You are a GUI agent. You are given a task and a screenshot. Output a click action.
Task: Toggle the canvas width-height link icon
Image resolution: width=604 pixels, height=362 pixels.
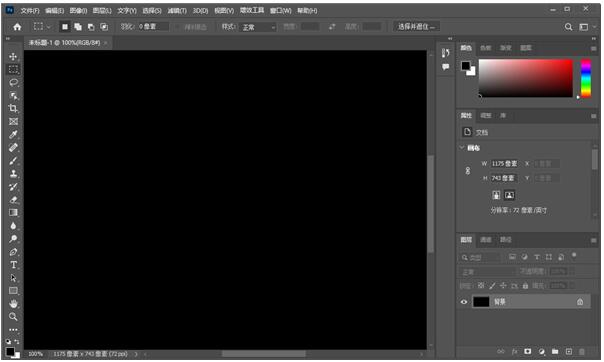coord(468,171)
